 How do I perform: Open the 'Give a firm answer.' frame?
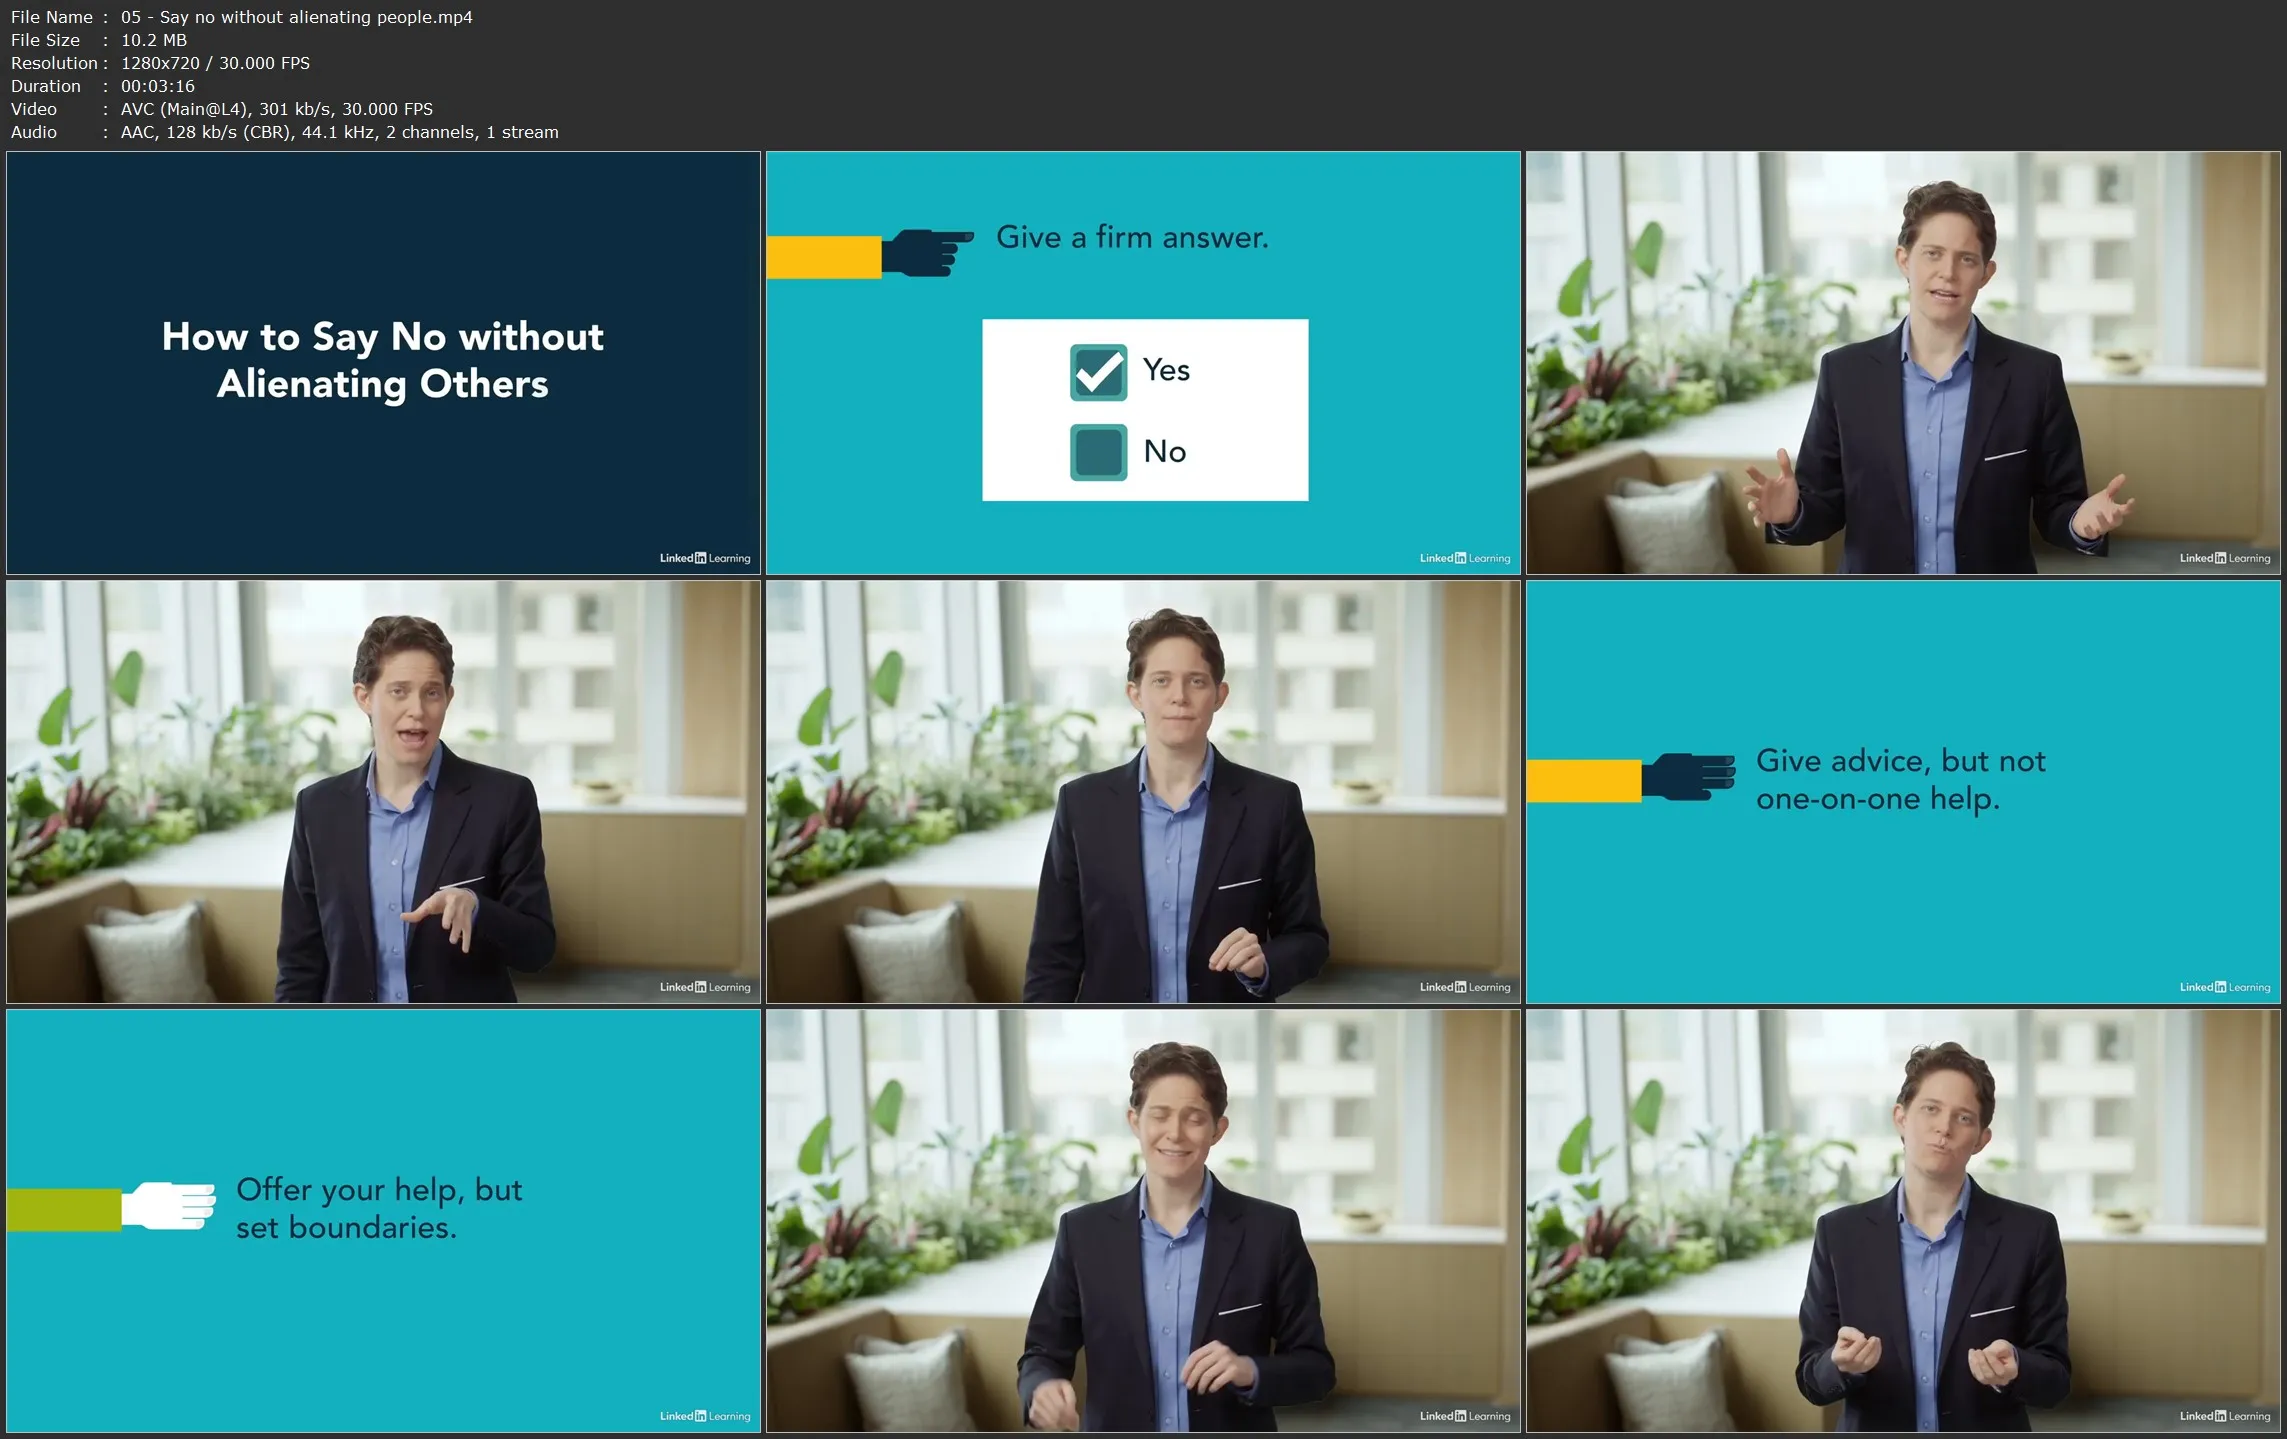tap(1143, 363)
